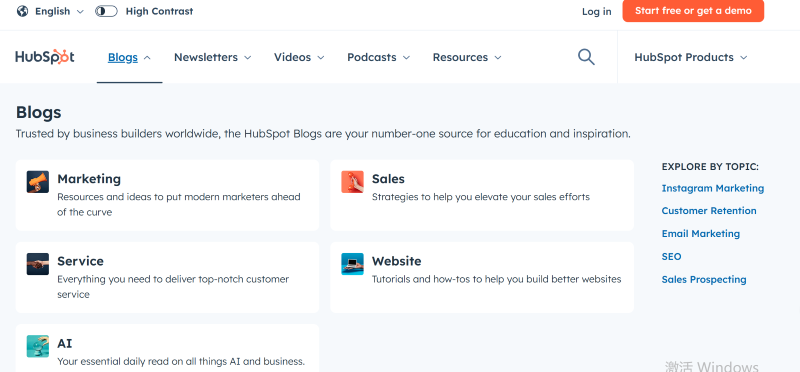Open the Sales blog title
Image resolution: width=800 pixels, height=372 pixels.
point(388,179)
